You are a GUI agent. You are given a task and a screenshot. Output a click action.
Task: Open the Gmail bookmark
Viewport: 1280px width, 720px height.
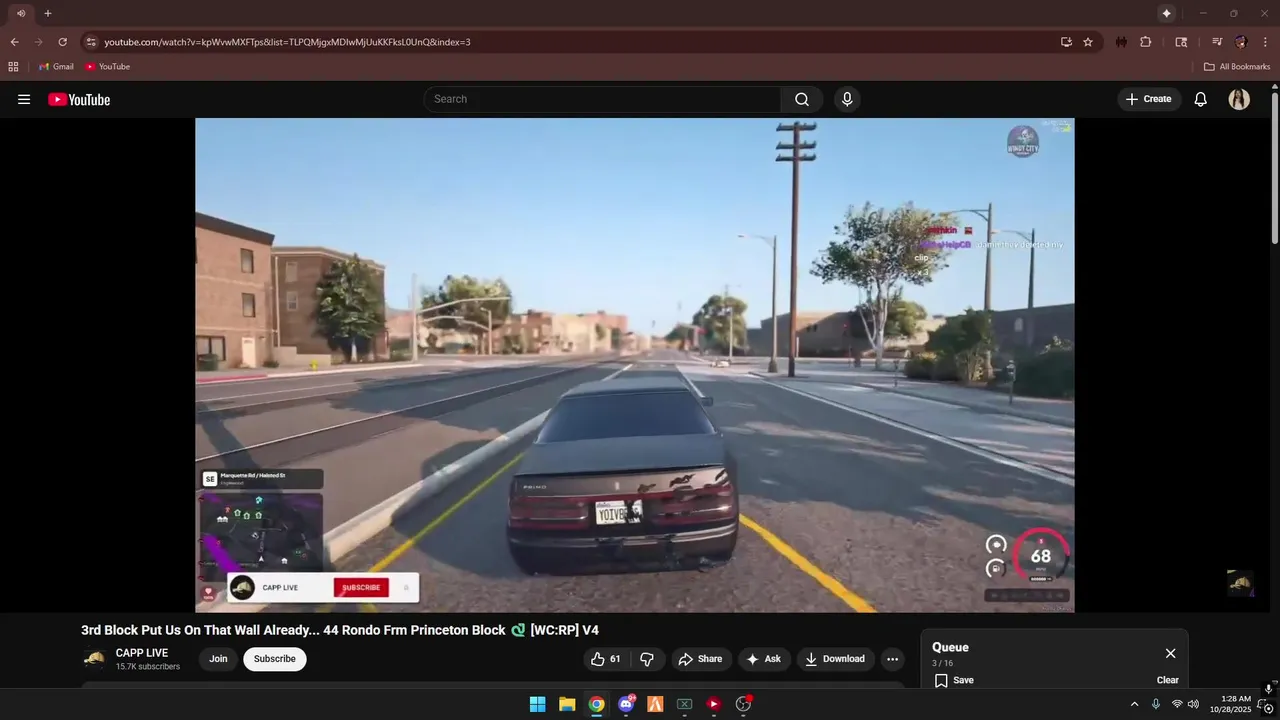[56, 67]
